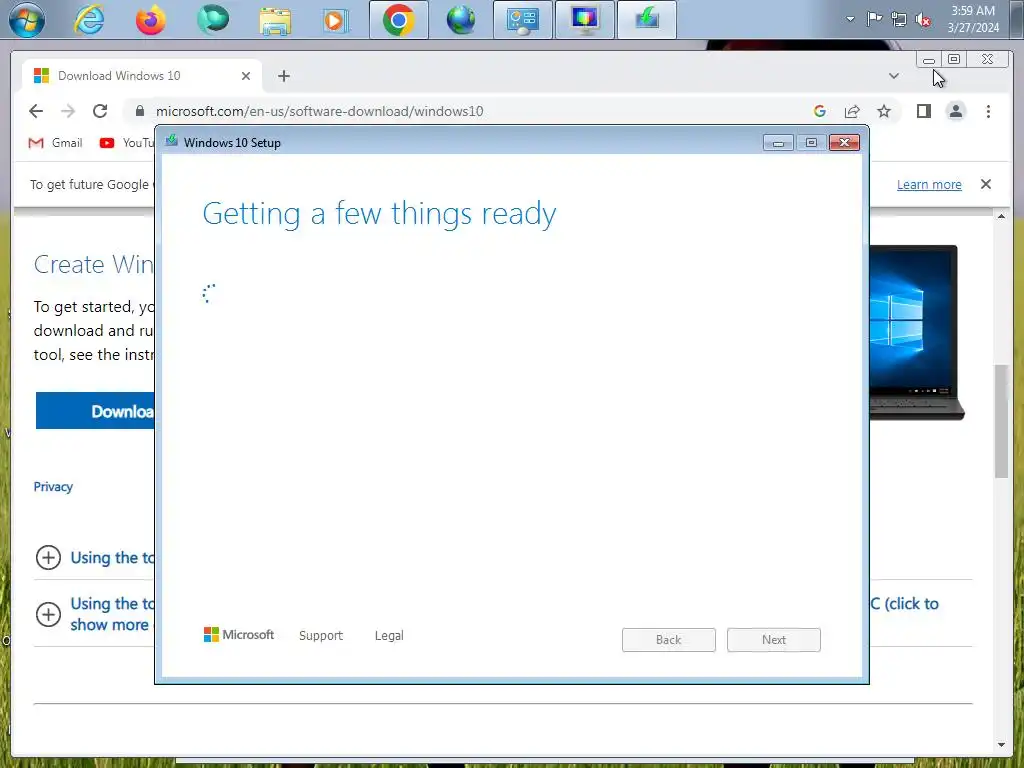Close the Windows 10 Setup window
The image size is (1024, 768).
844,143
